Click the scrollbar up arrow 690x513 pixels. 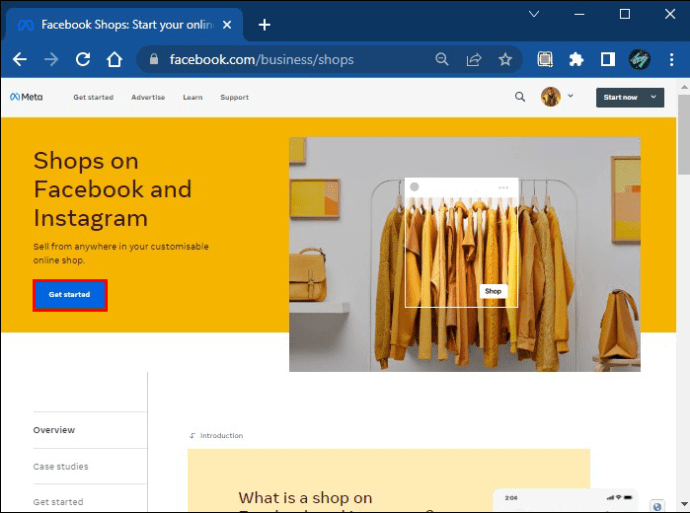(x=684, y=87)
